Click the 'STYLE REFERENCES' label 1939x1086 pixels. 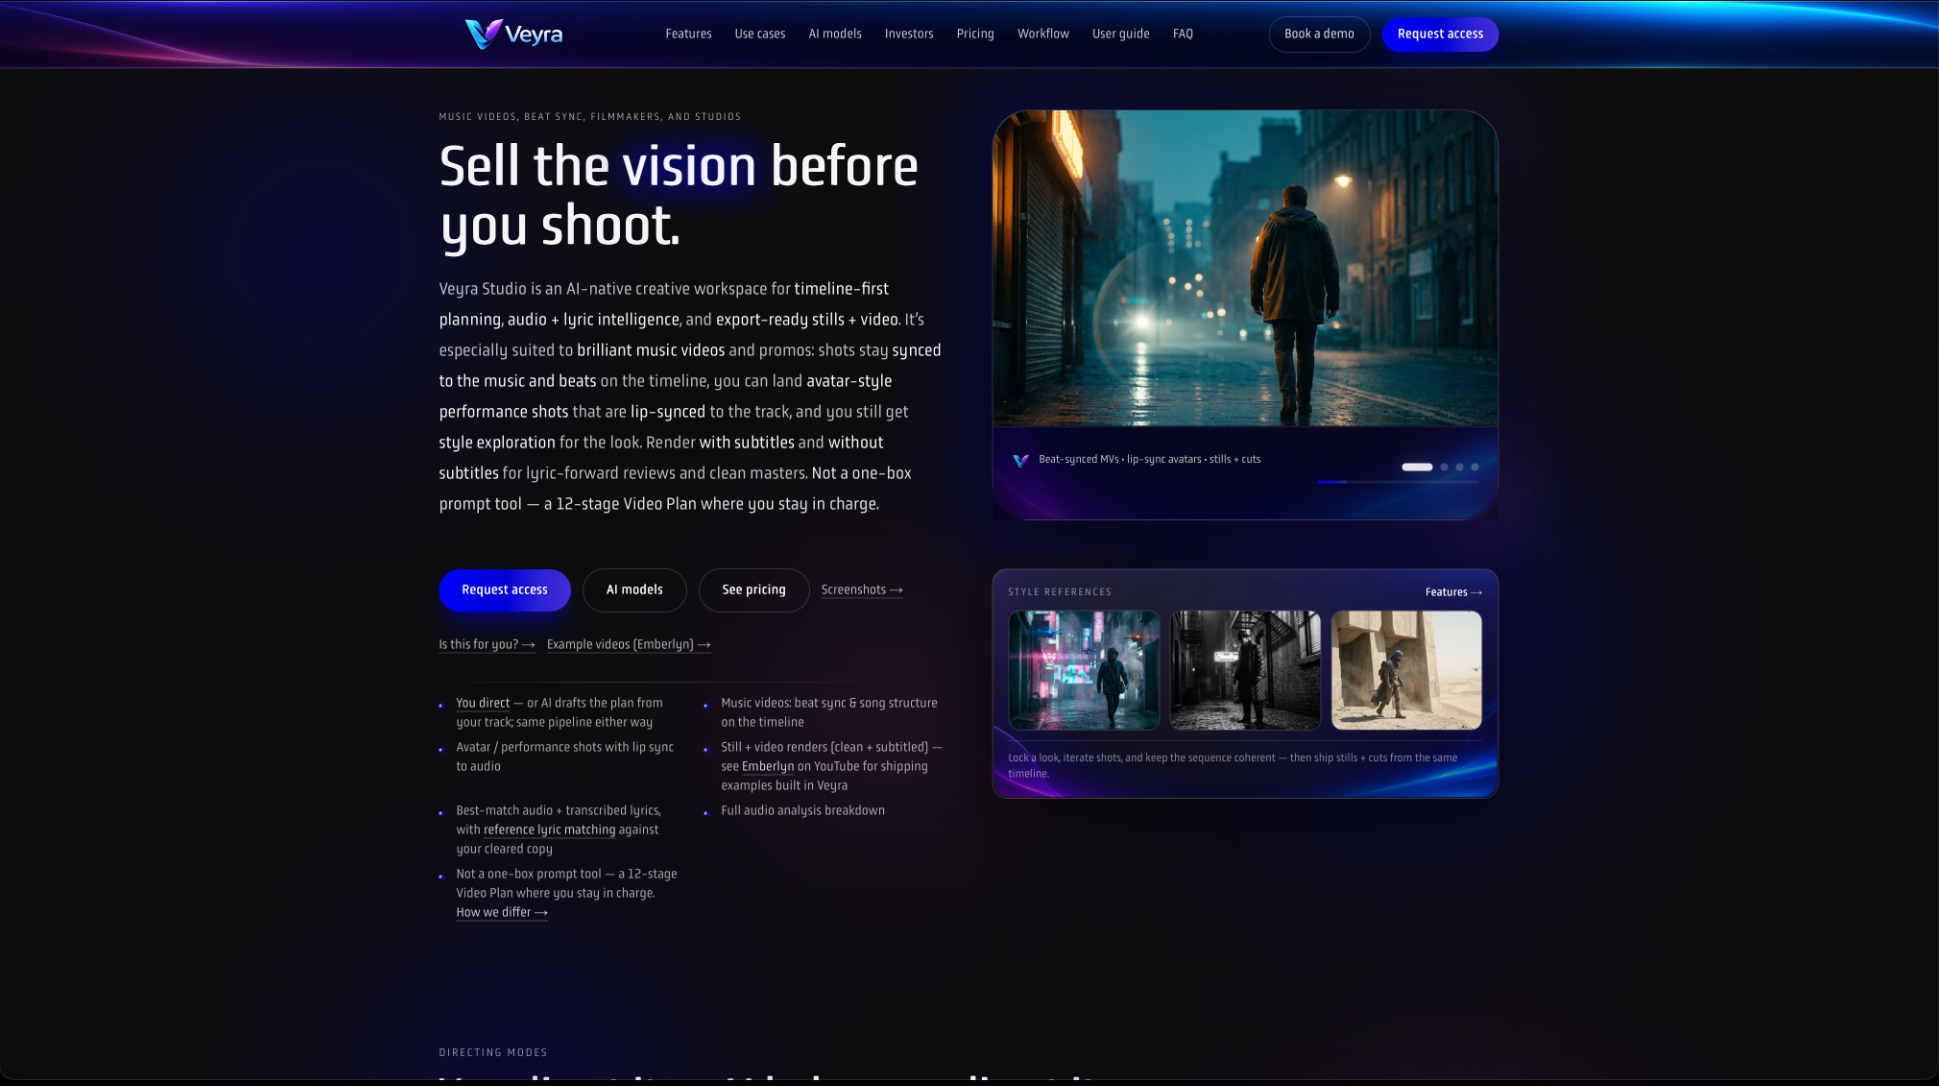point(1060,592)
